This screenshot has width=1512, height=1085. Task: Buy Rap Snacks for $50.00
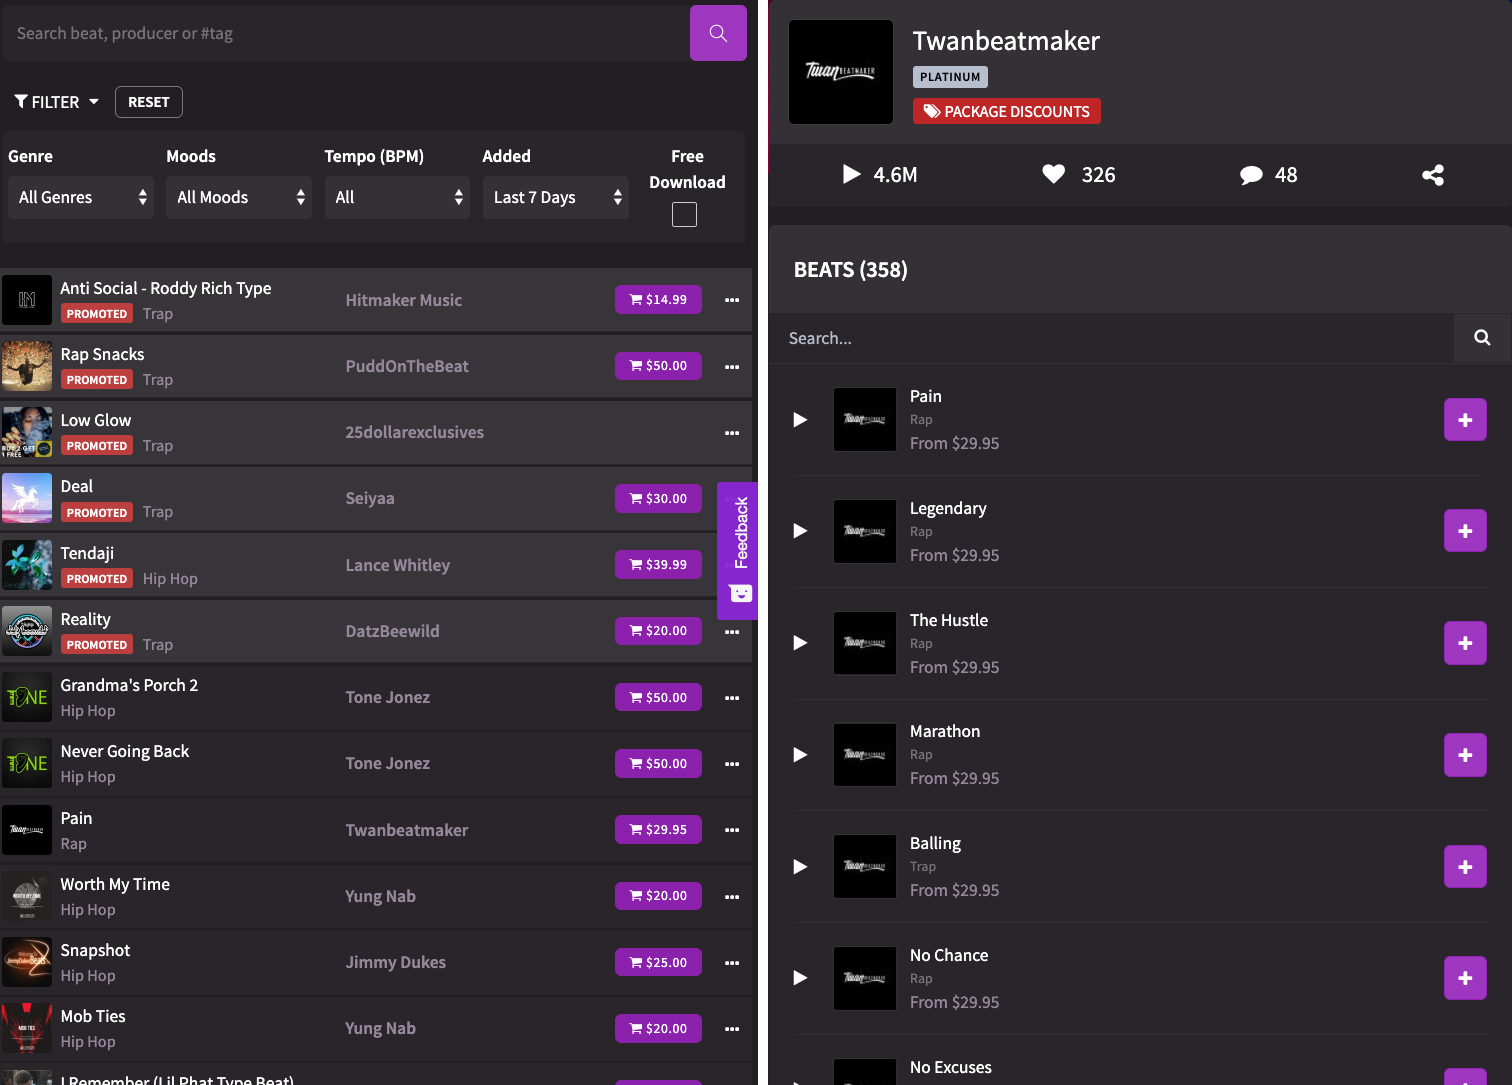658,366
